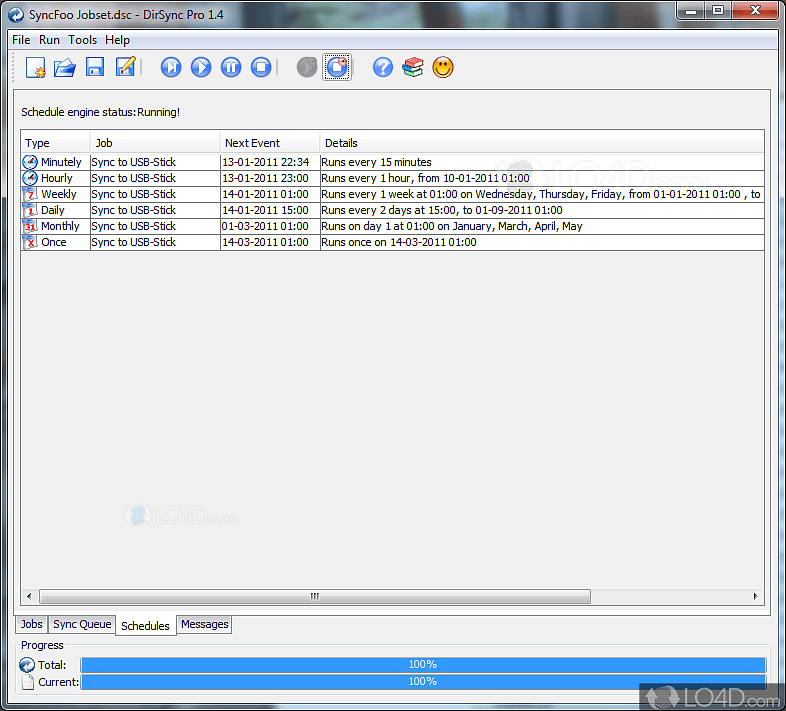Open the Help menu
This screenshot has height=711, width=786.
point(117,40)
